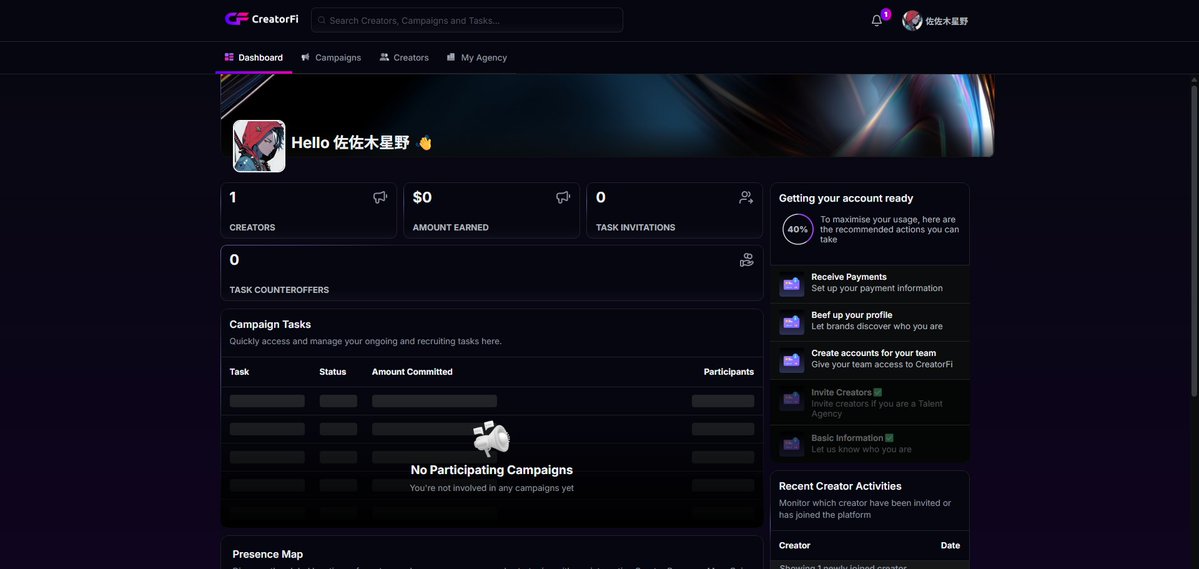The image size is (1199, 569).
Task: Click the Basic Information row icon
Action: click(x=791, y=445)
